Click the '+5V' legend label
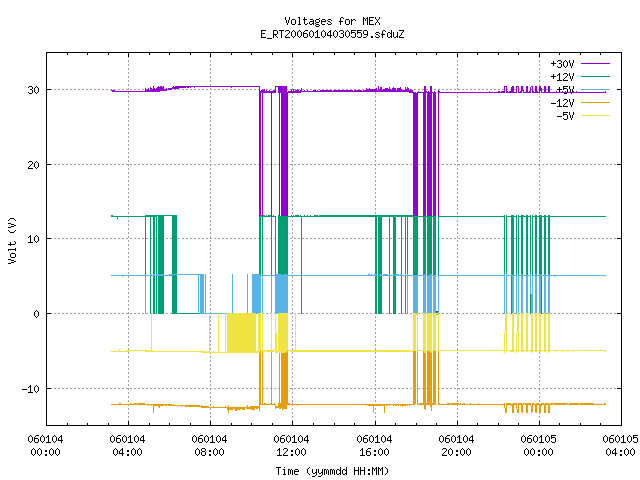Viewport: 640px width, 480px height. pos(565,90)
